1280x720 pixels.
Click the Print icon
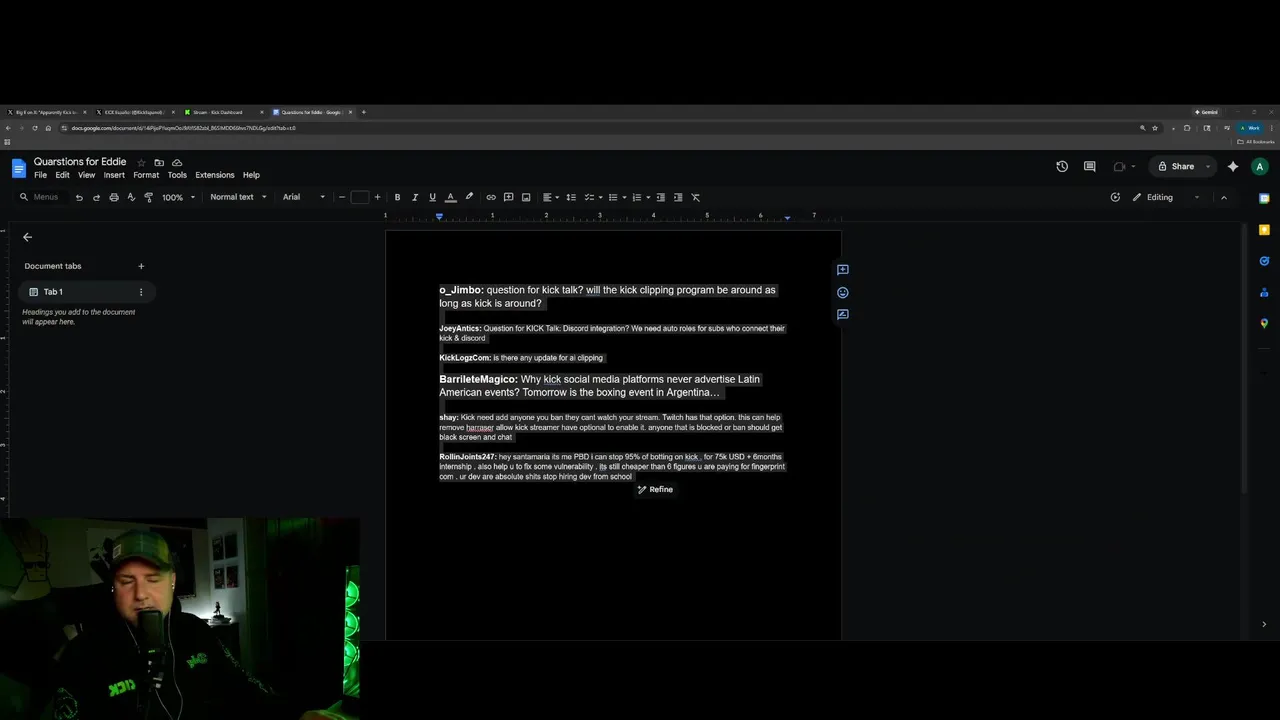[114, 197]
